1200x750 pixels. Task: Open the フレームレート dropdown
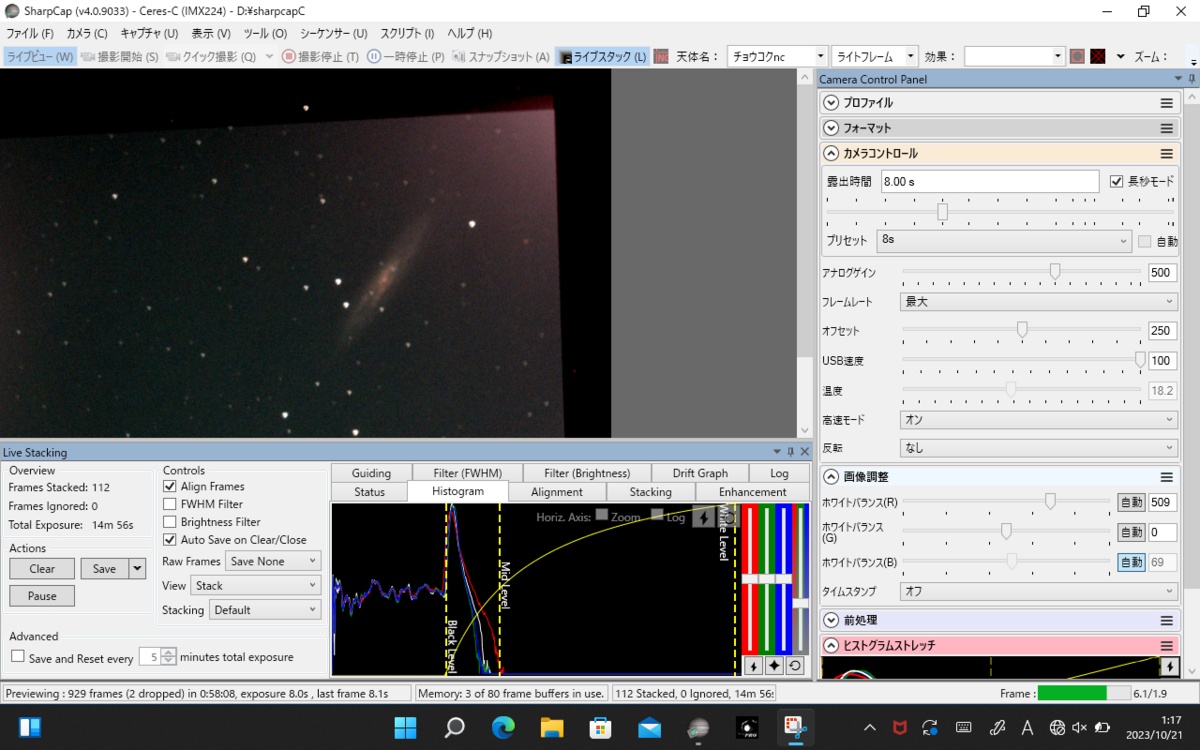(1038, 301)
